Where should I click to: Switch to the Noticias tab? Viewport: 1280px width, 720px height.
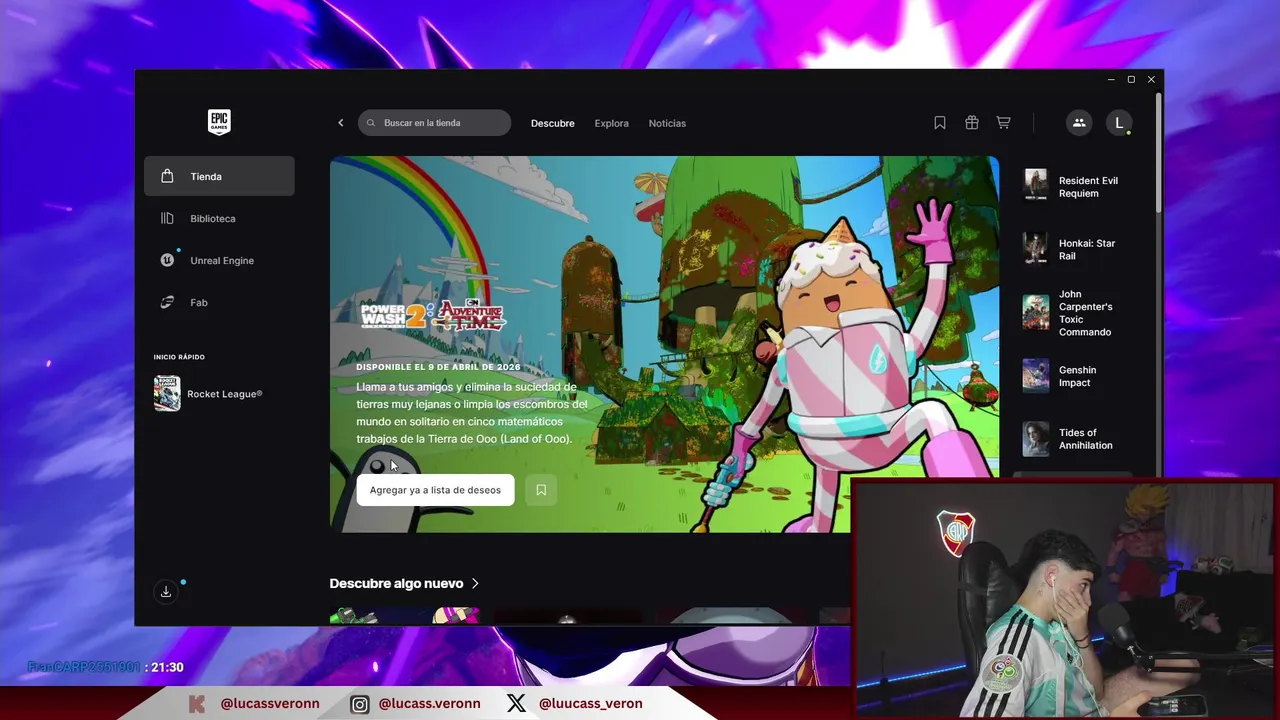click(x=667, y=123)
